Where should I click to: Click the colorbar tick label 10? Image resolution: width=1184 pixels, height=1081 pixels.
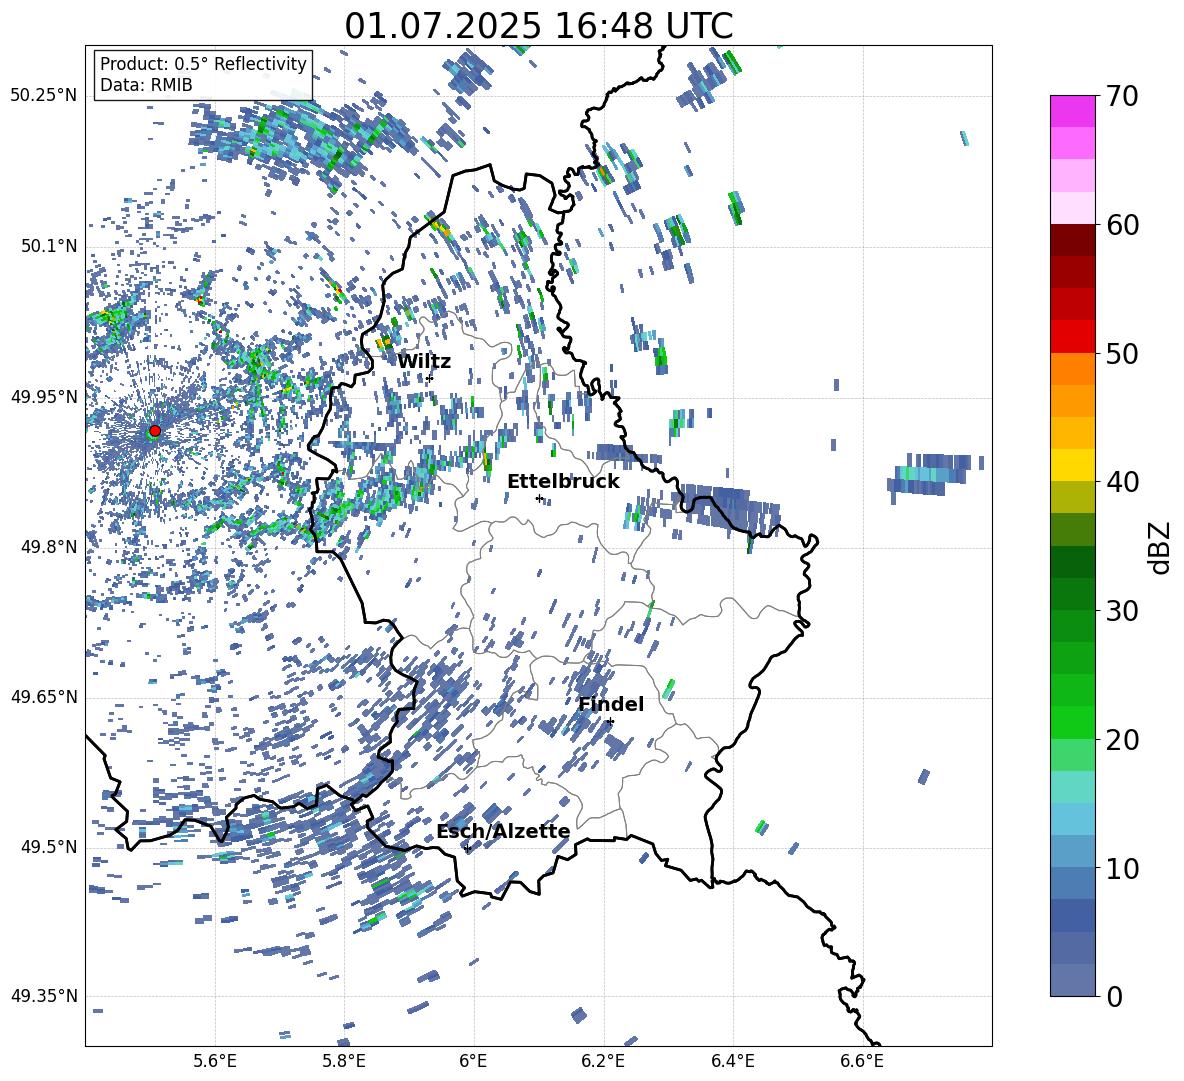click(1122, 868)
